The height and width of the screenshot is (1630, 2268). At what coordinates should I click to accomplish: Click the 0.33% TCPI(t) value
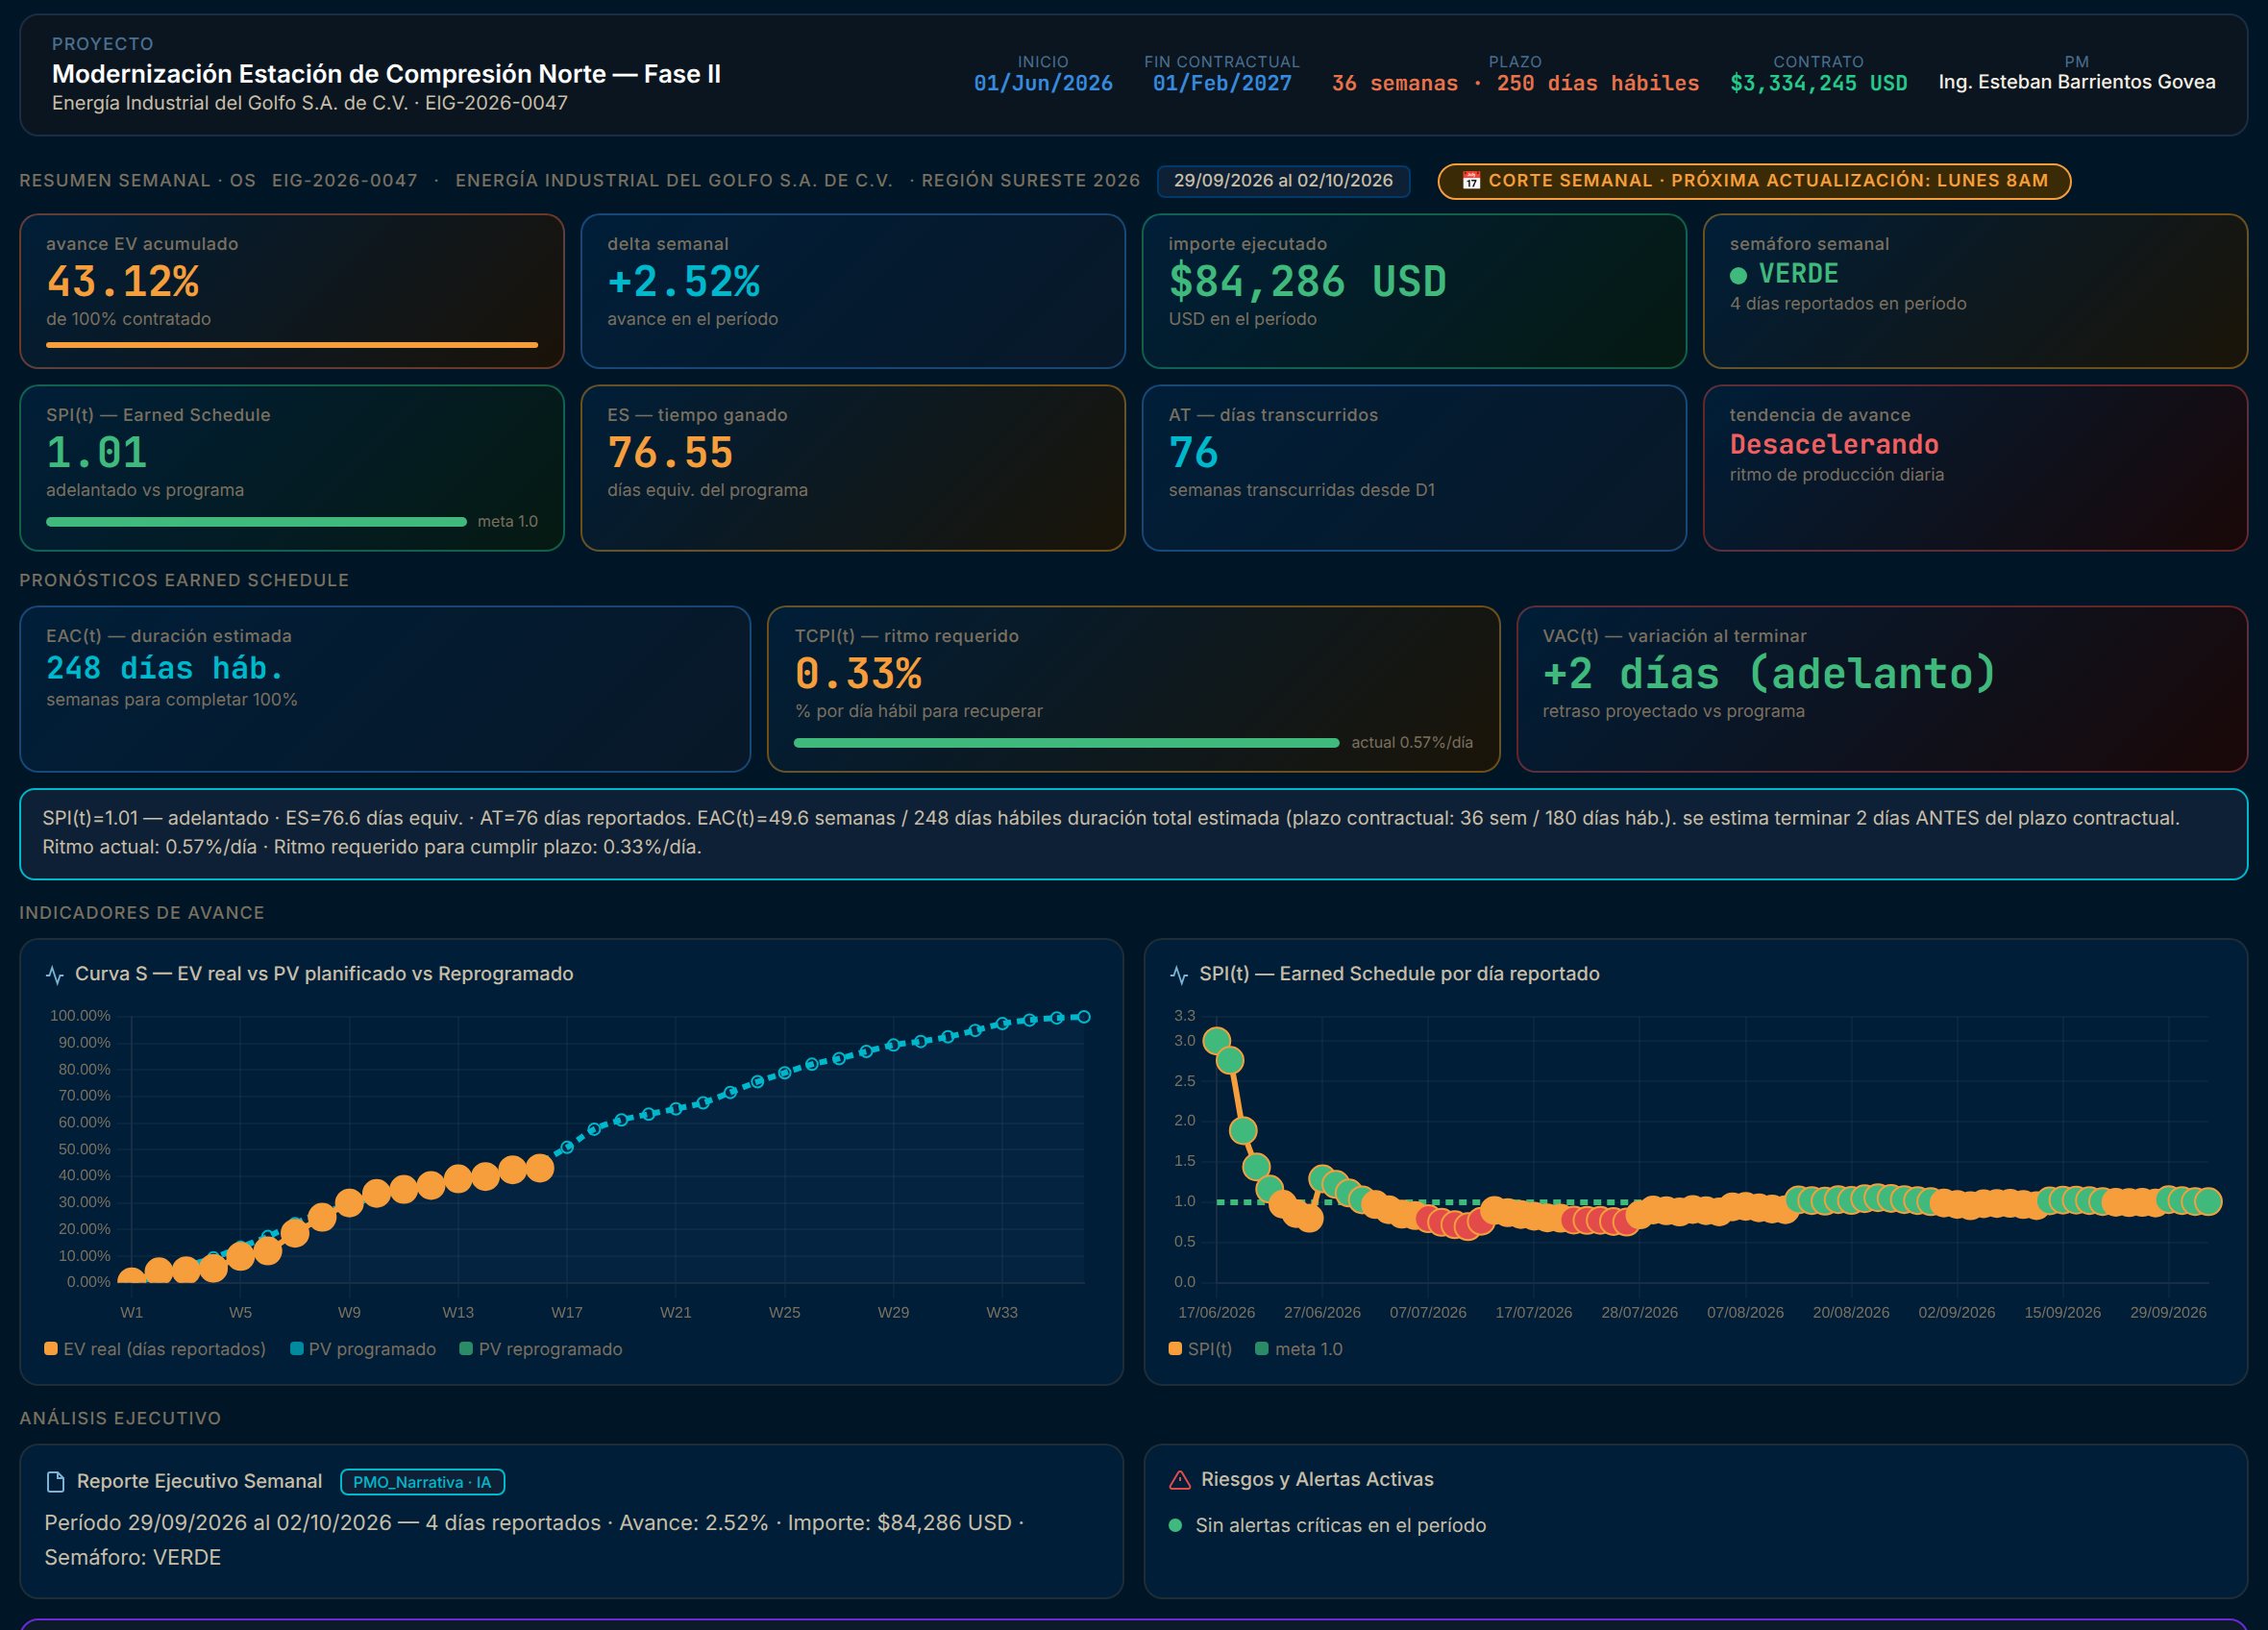click(858, 674)
